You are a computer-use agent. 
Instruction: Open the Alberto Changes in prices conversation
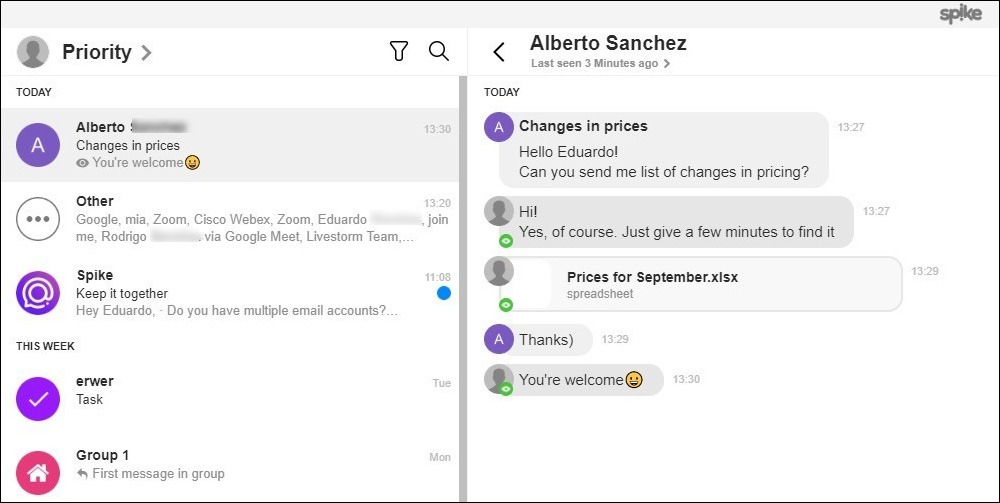(x=230, y=145)
